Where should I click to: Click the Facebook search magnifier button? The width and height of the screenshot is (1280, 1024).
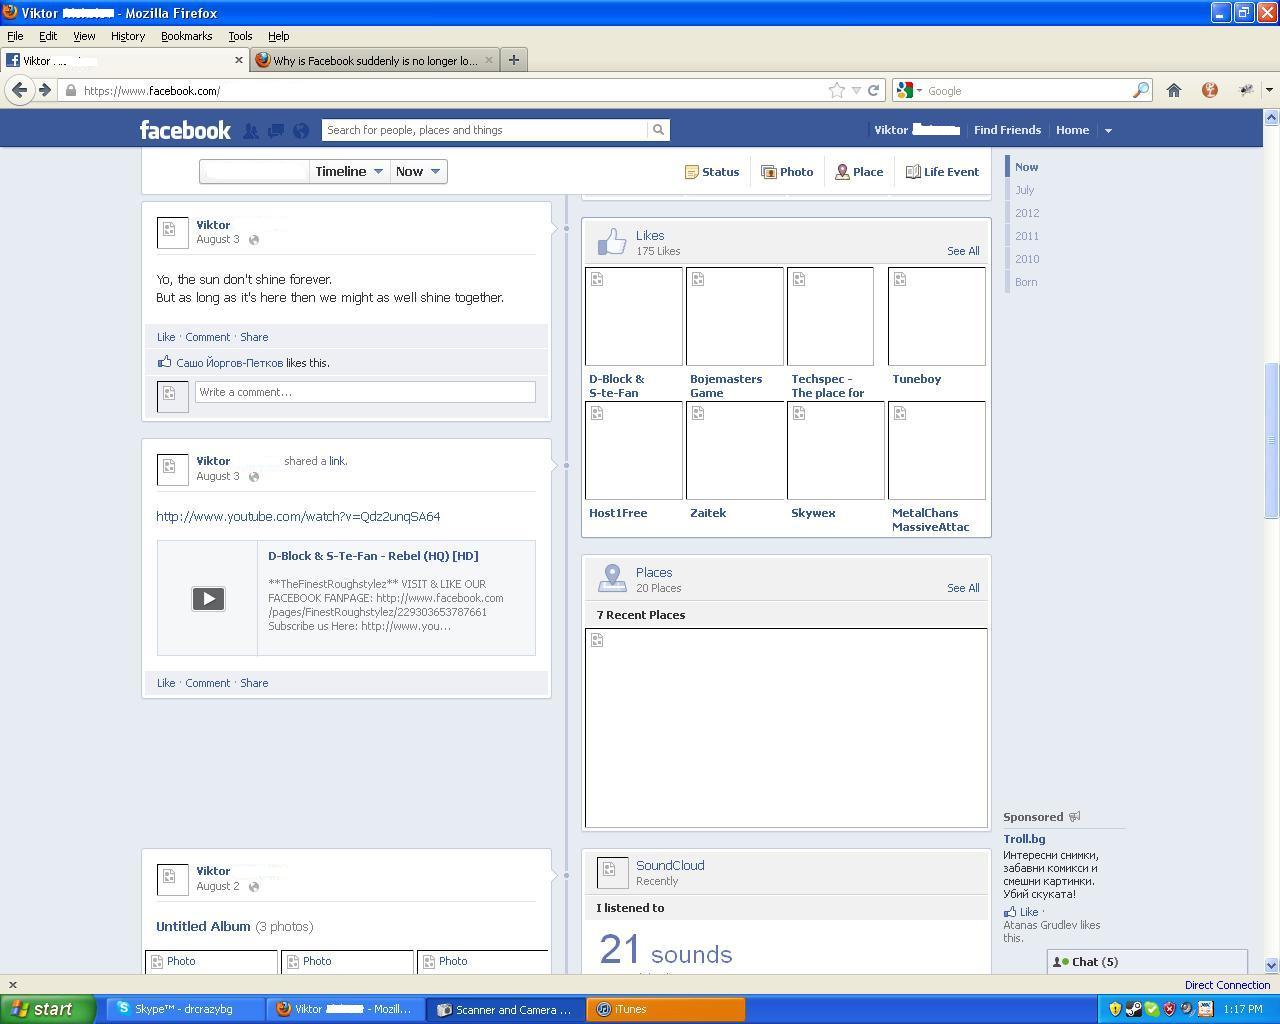coord(658,130)
